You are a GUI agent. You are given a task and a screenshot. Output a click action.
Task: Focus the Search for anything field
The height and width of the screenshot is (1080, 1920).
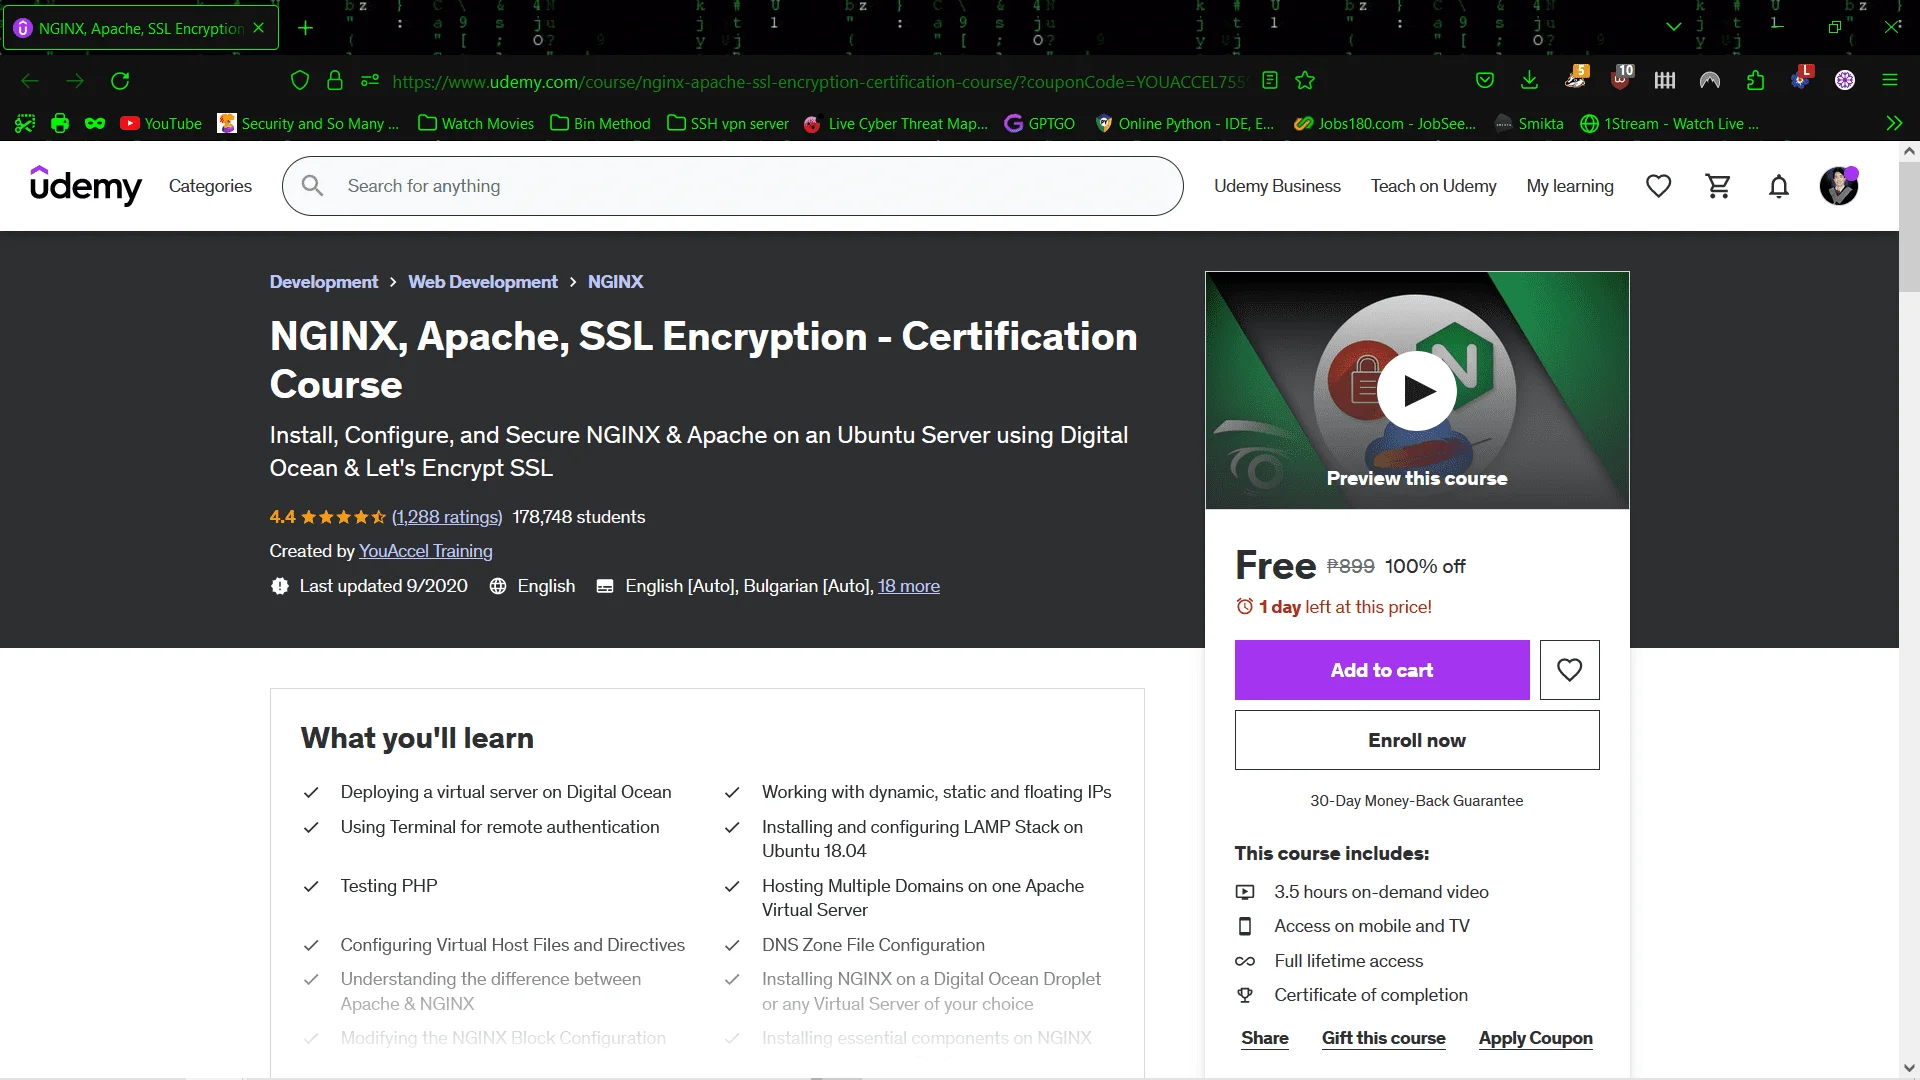pos(733,186)
